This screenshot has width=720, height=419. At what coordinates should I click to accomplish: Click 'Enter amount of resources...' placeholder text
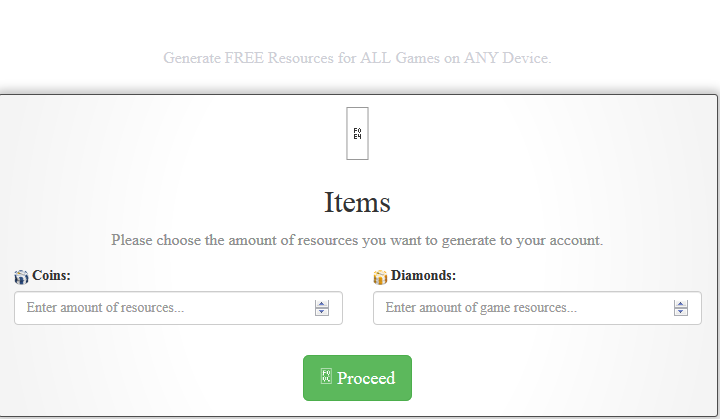[105, 308]
